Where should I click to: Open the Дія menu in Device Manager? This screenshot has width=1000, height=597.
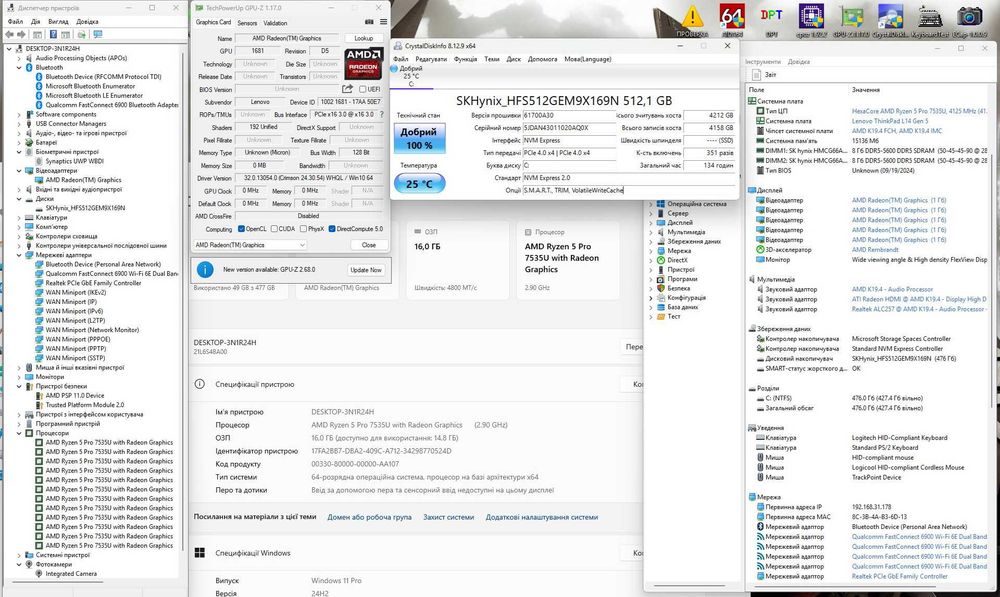(x=35, y=21)
